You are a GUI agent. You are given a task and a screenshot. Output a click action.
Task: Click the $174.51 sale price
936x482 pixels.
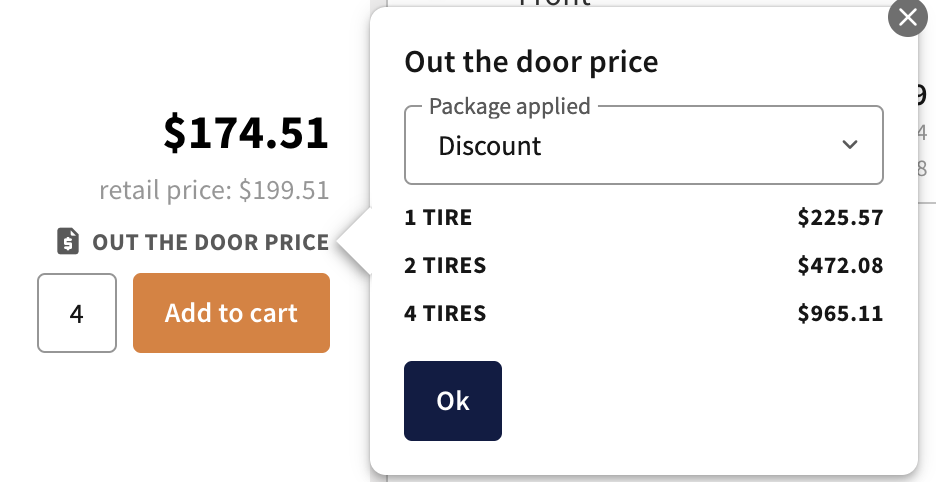point(246,133)
